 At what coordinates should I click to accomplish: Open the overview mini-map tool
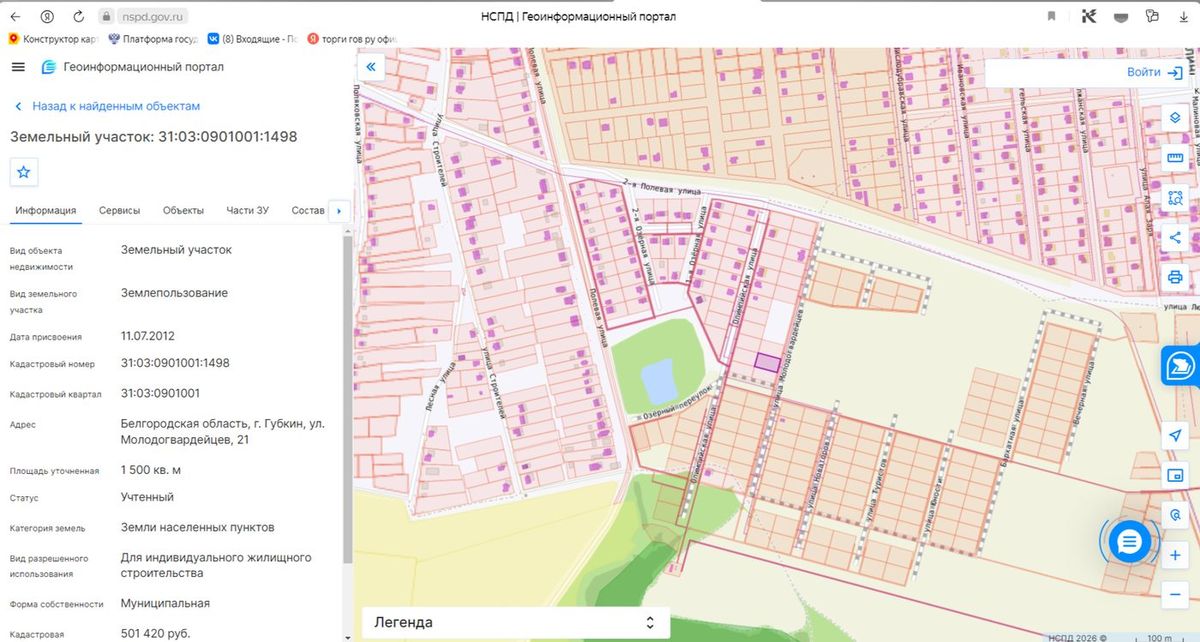tap(1175, 475)
